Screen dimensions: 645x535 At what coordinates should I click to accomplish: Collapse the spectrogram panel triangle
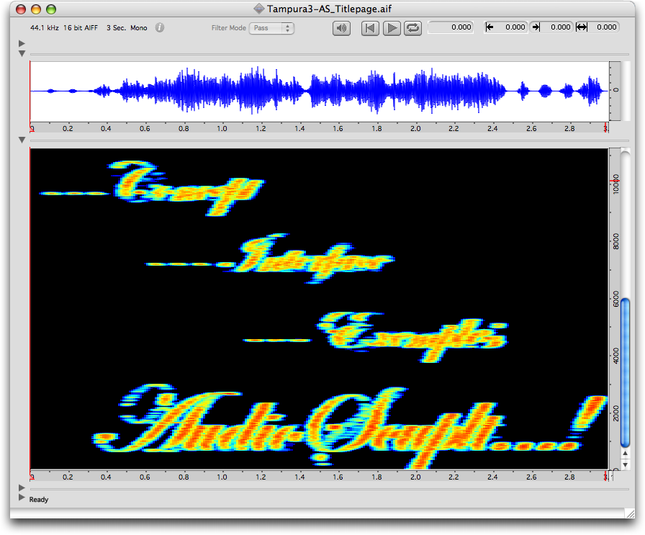click(x=22, y=141)
